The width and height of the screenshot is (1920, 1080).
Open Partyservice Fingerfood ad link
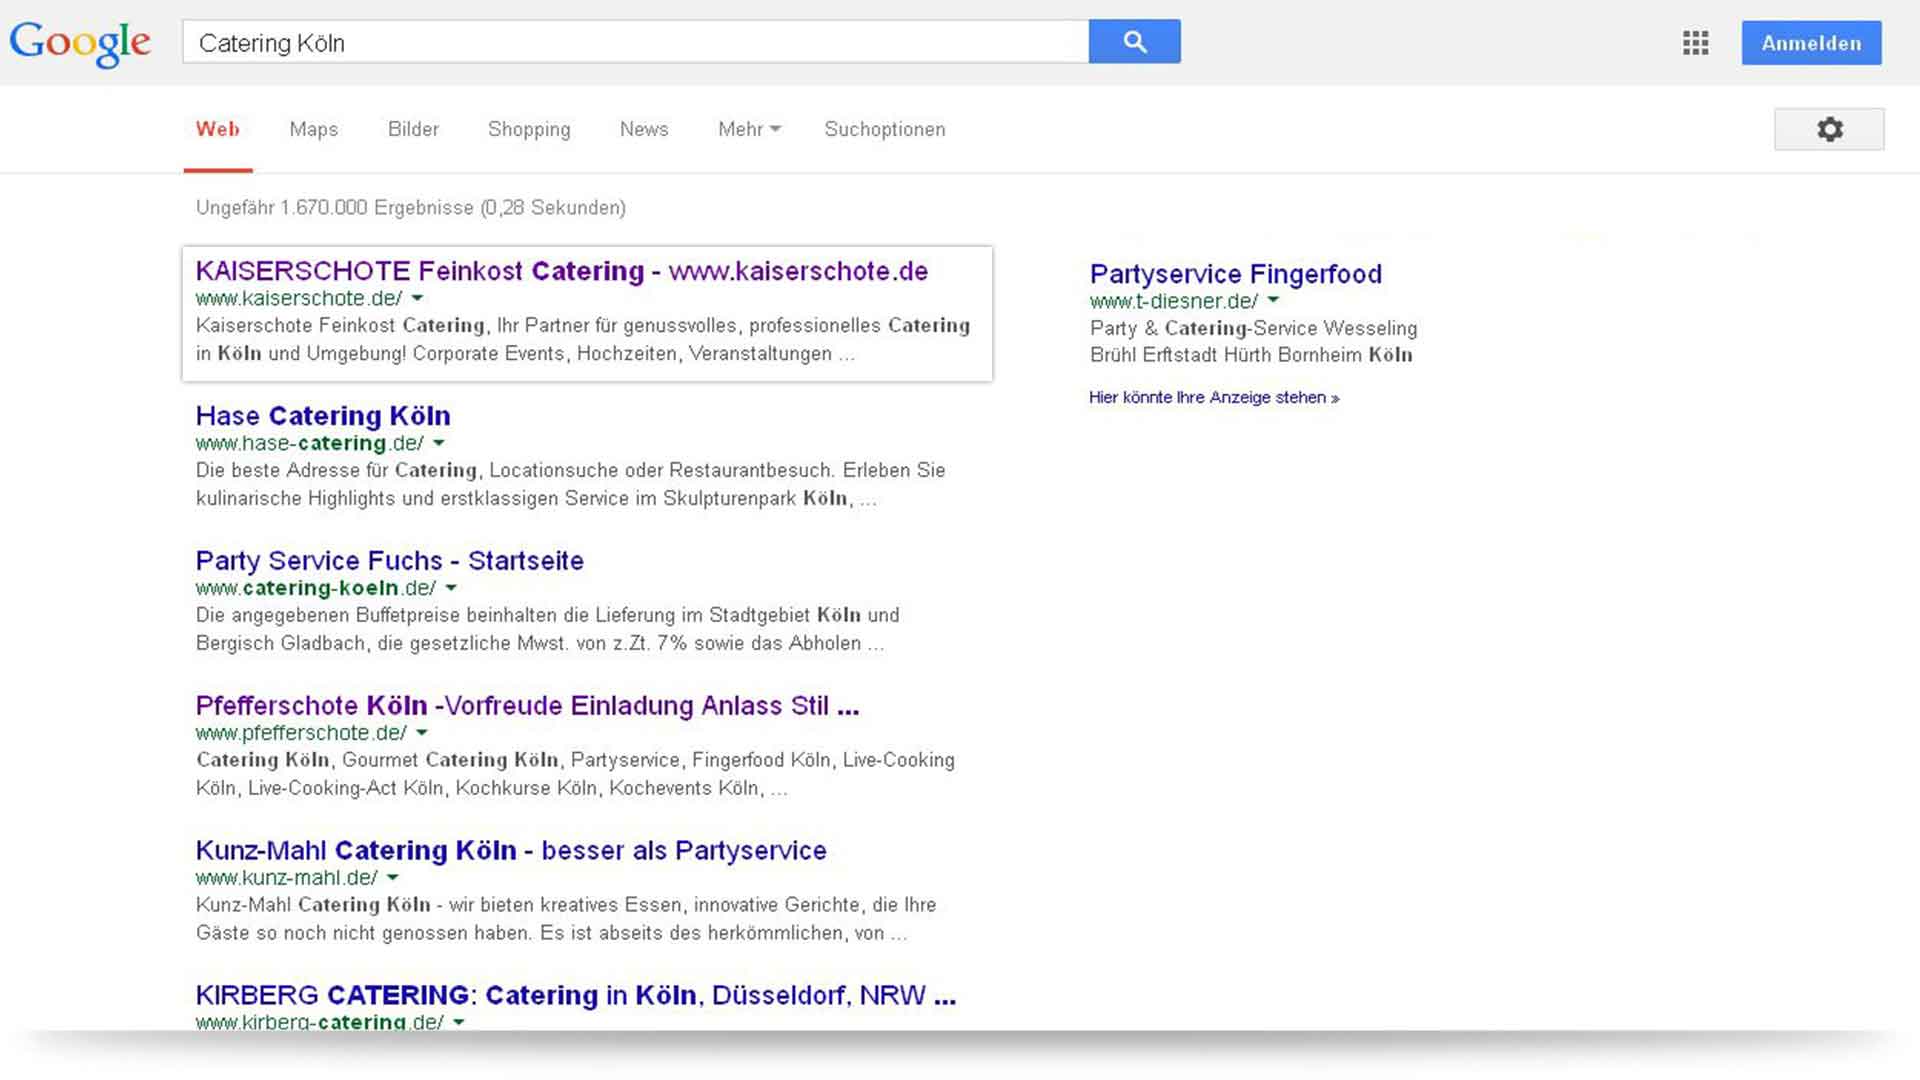1236,274
